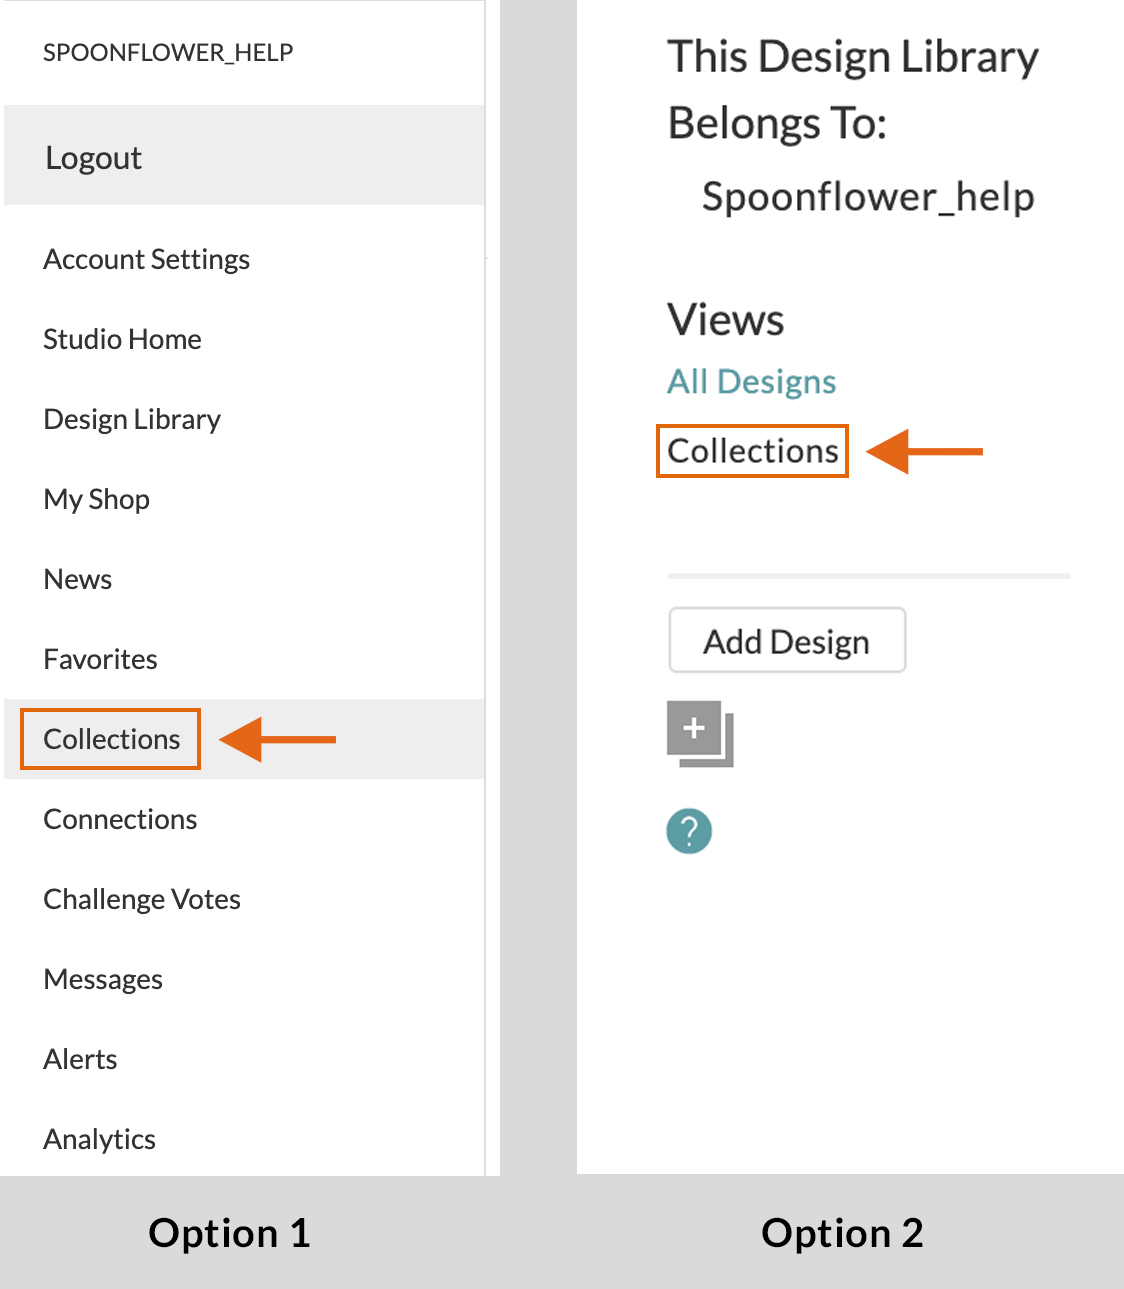Viewport: 1124px width, 1289px height.
Task: Click the Views heading
Action: coord(726,320)
